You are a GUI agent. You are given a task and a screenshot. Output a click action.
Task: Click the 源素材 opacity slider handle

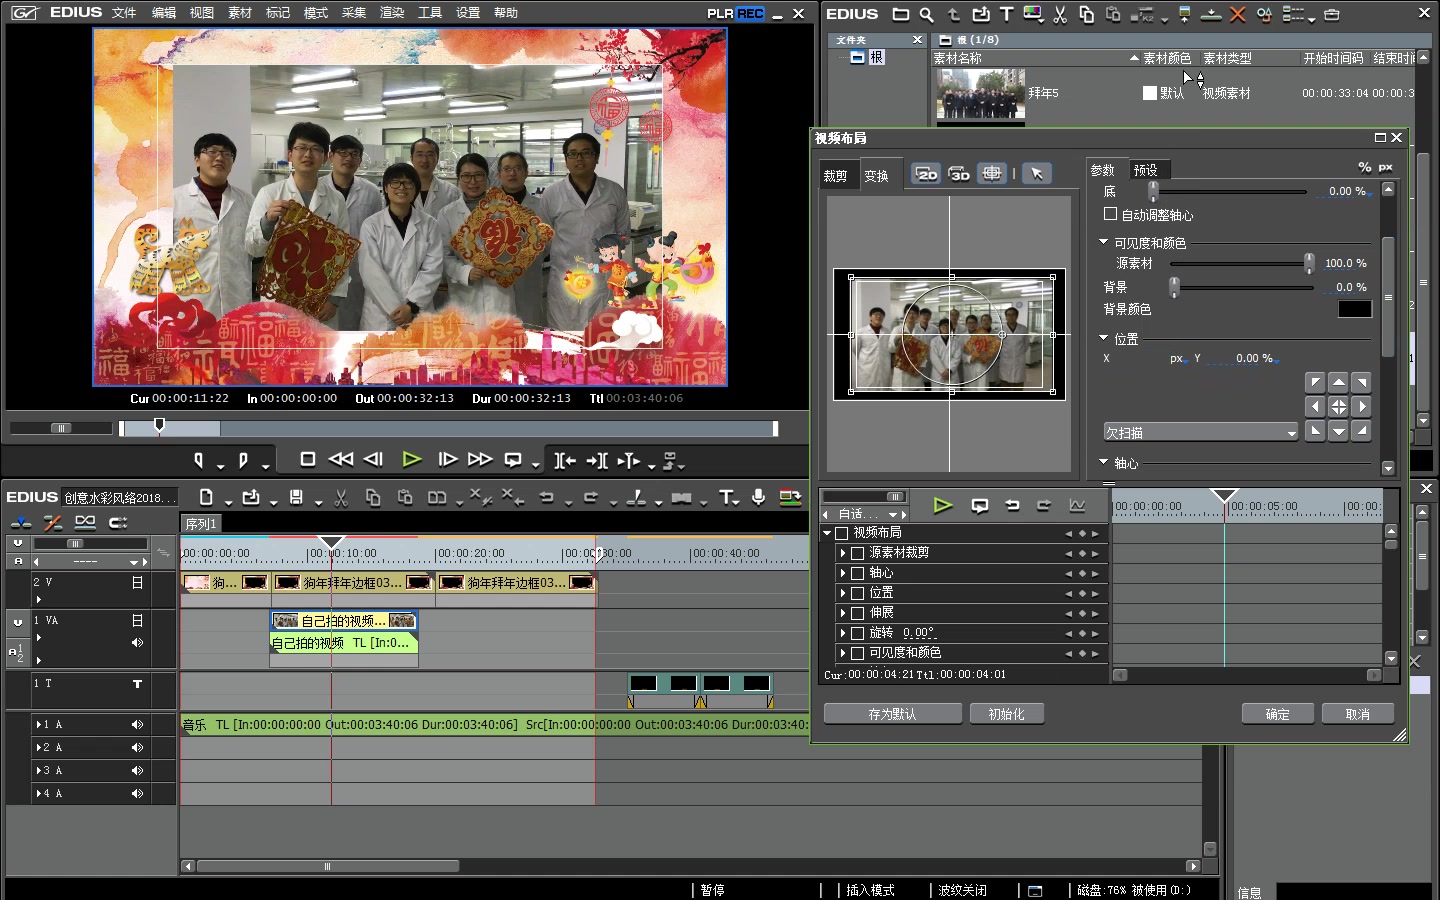tap(1309, 263)
